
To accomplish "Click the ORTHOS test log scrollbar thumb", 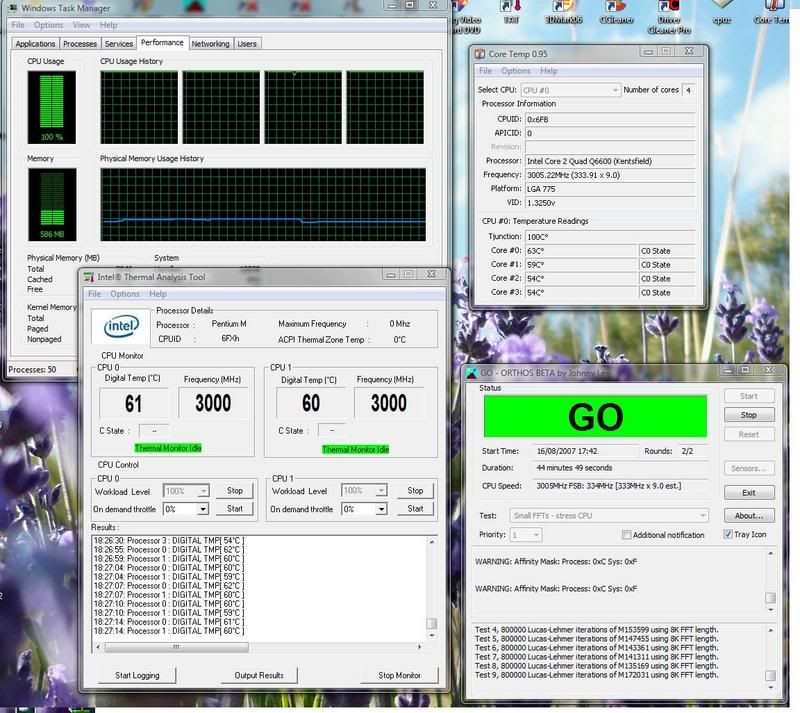I will (770, 675).
